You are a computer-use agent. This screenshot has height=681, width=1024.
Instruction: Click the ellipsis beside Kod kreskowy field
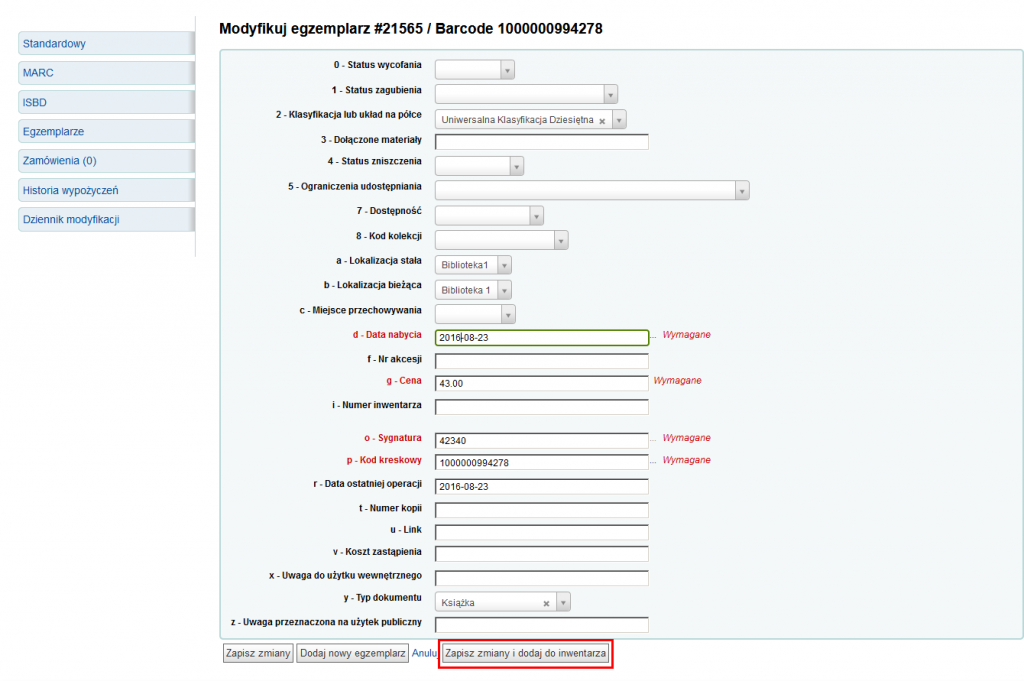coord(654,462)
